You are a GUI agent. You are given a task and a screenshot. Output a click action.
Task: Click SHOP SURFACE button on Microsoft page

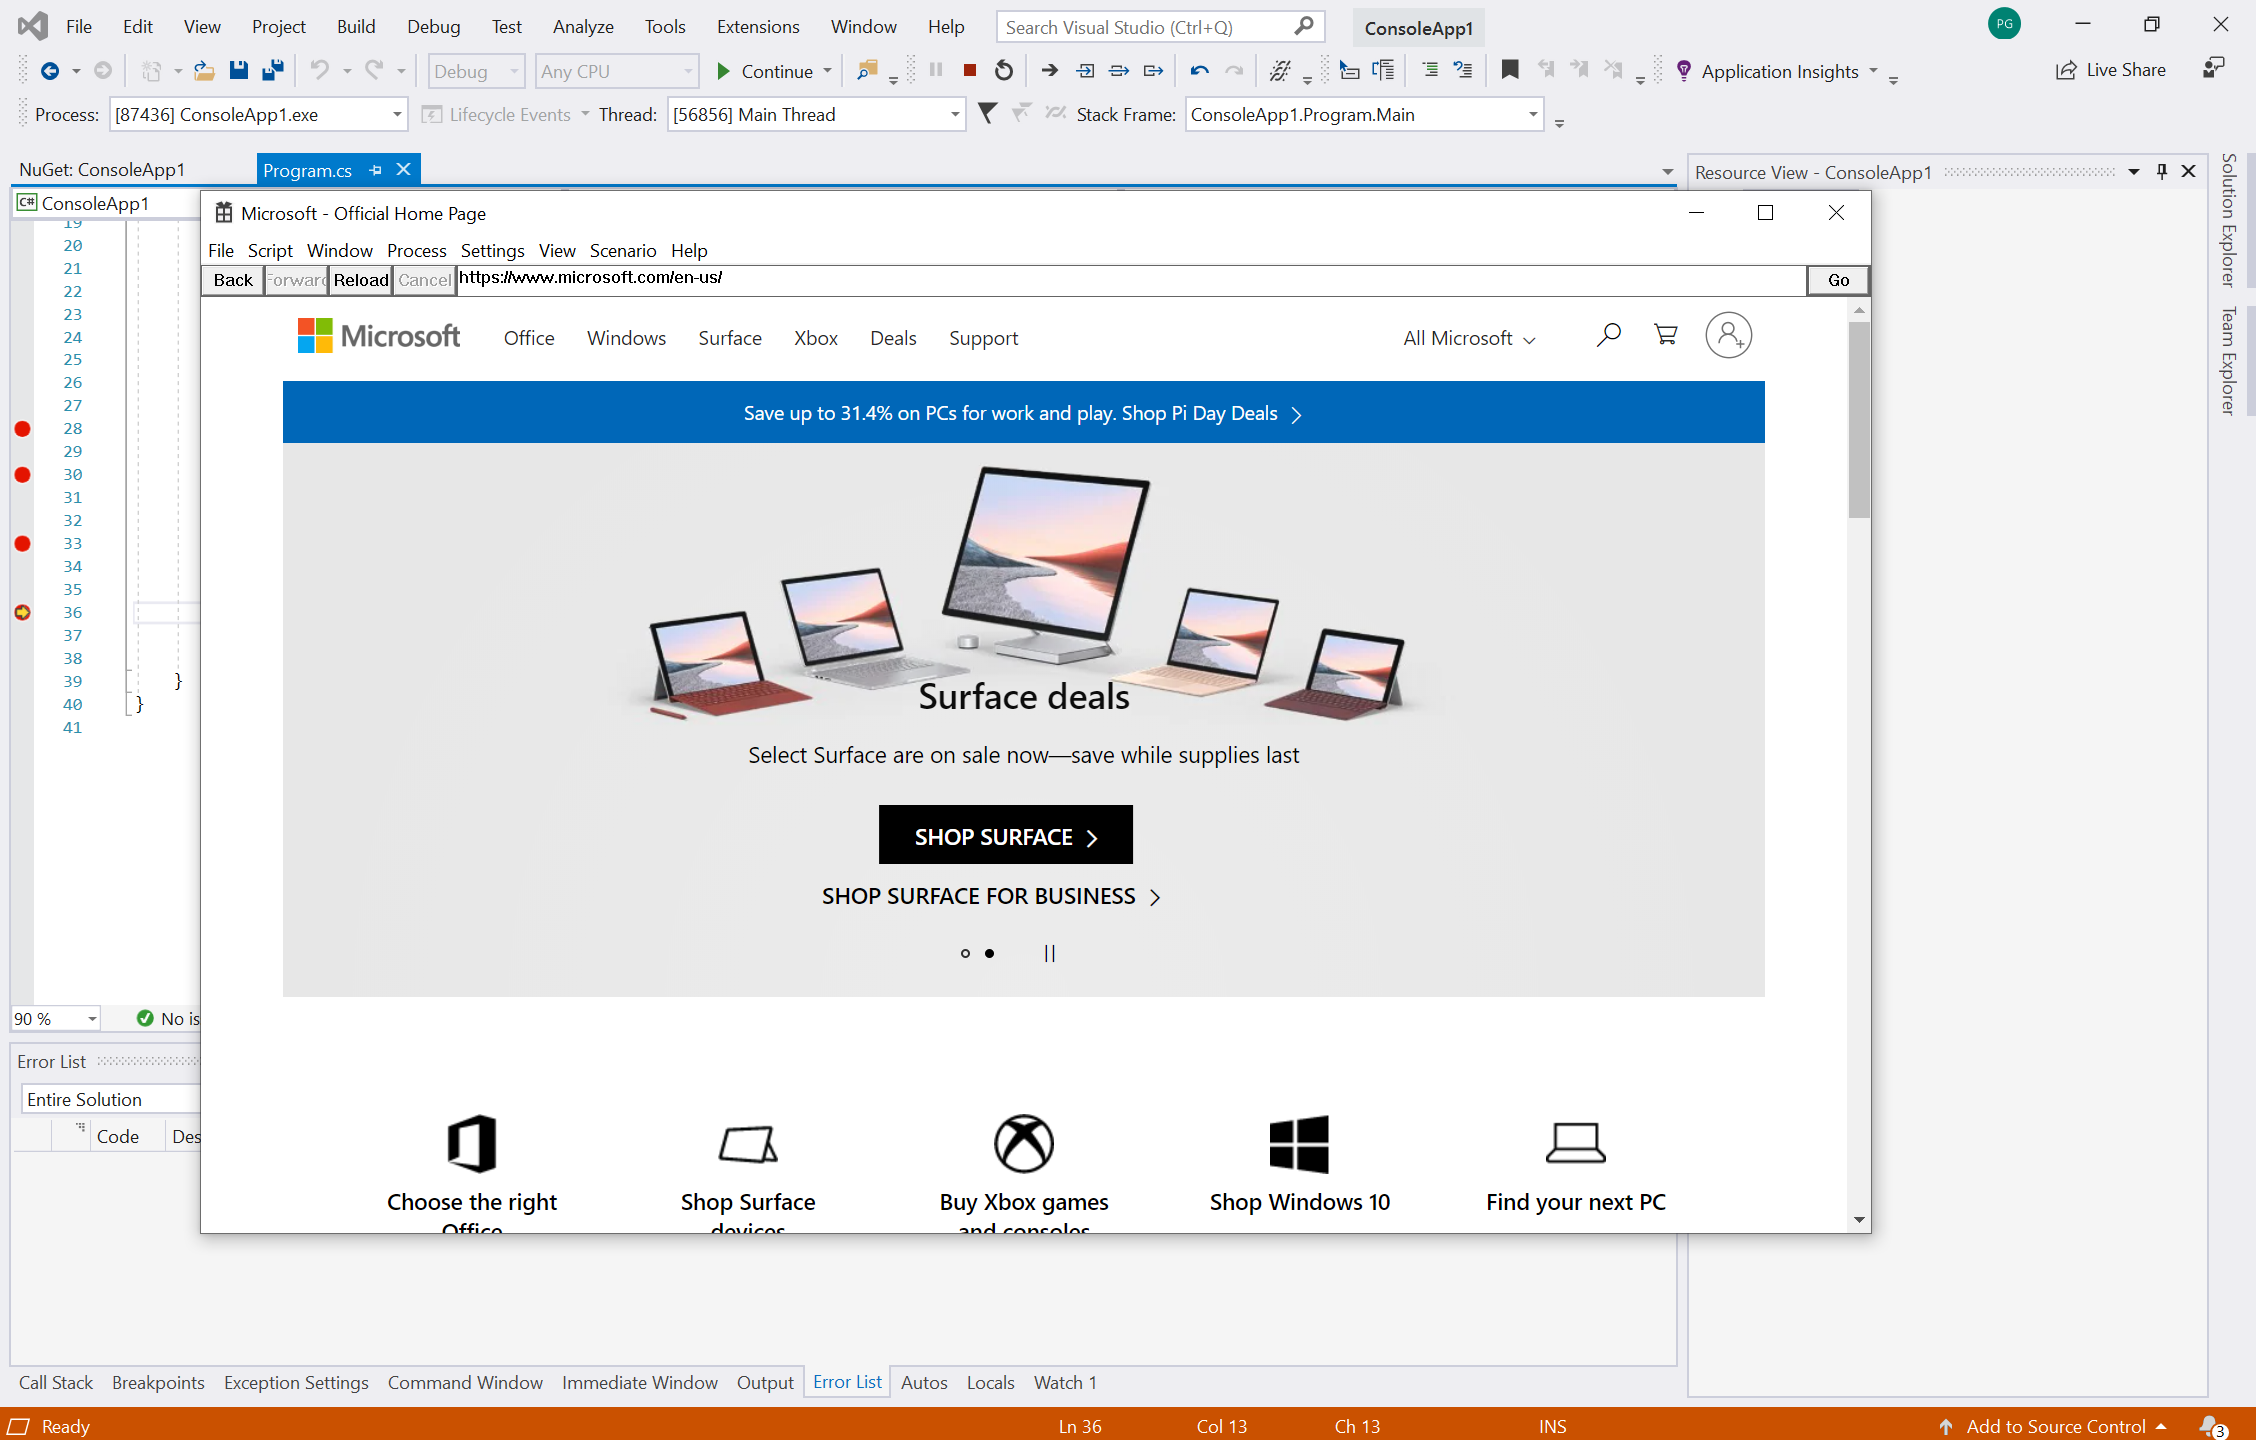1005,833
